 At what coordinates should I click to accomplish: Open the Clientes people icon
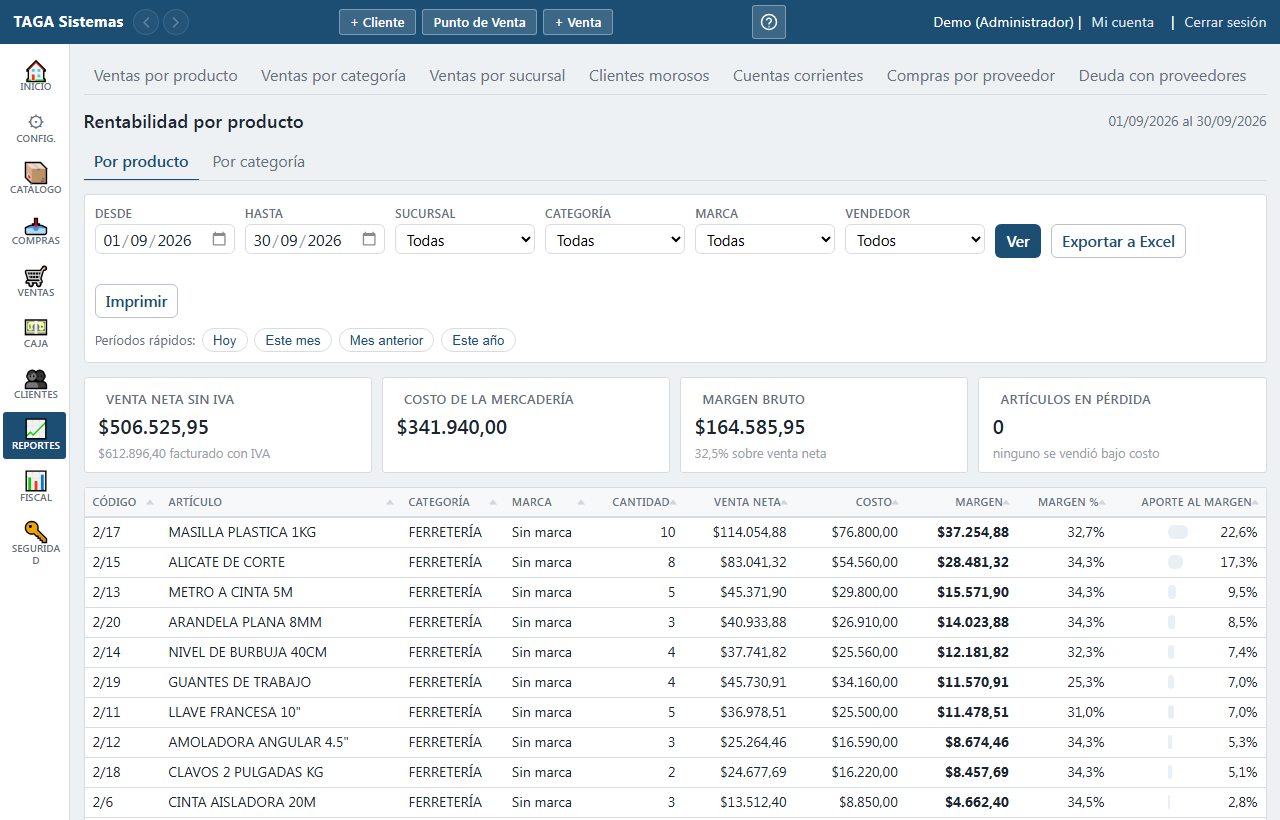[x=36, y=379]
